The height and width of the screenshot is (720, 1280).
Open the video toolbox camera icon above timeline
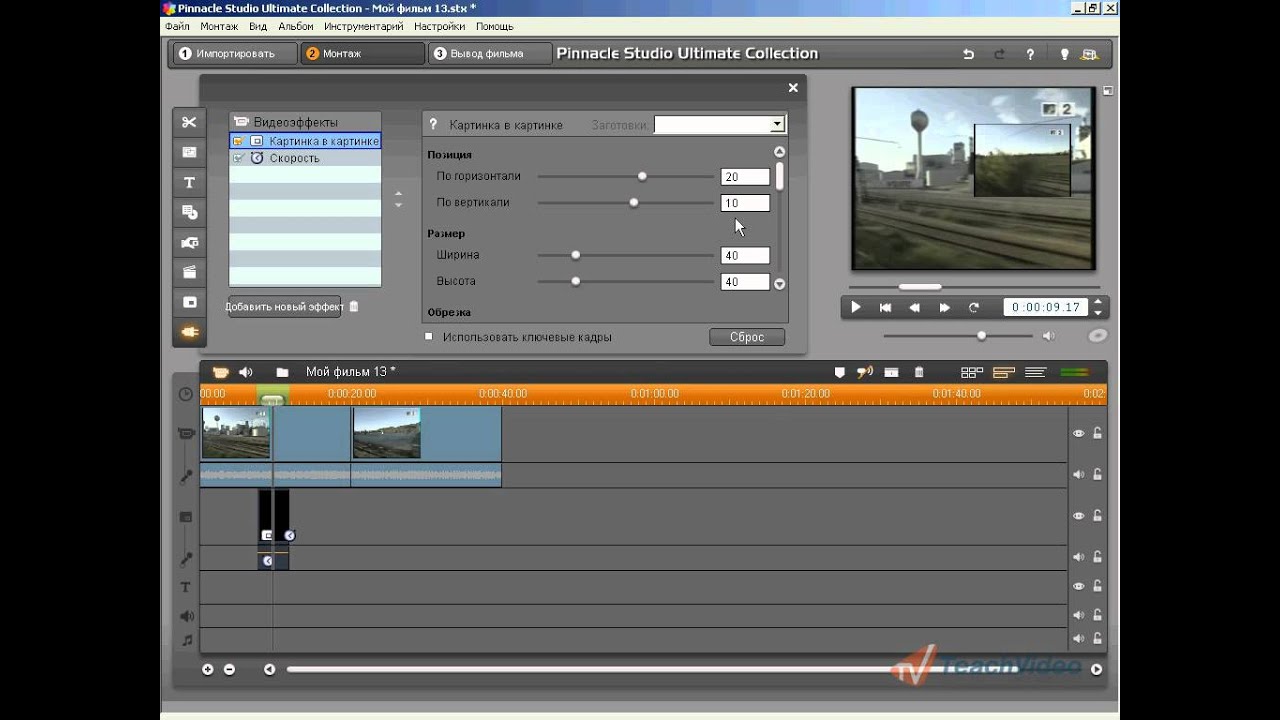tap(221, 372)
